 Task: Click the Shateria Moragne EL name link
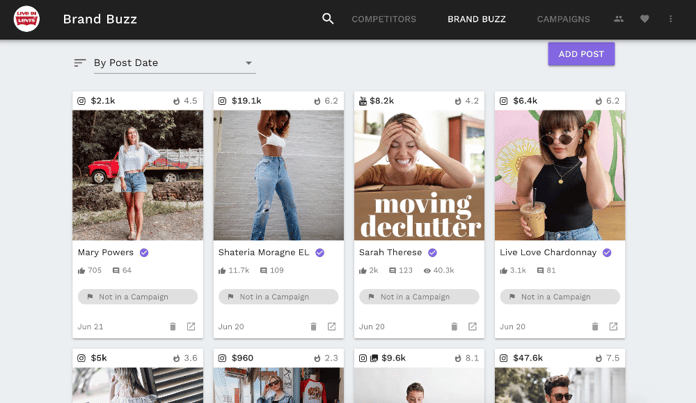point(263,253)
